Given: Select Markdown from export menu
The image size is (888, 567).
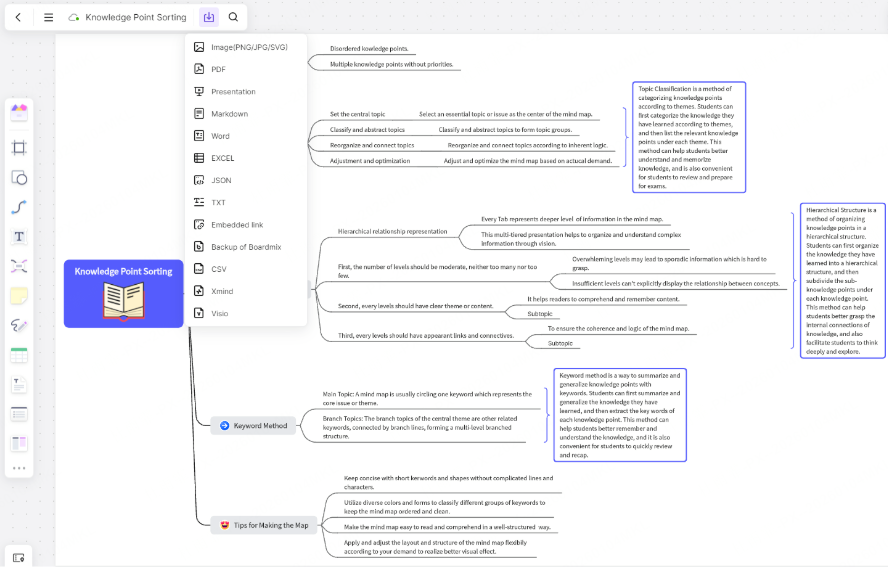Looking at the screenshot, I should [x=229, y=114].
